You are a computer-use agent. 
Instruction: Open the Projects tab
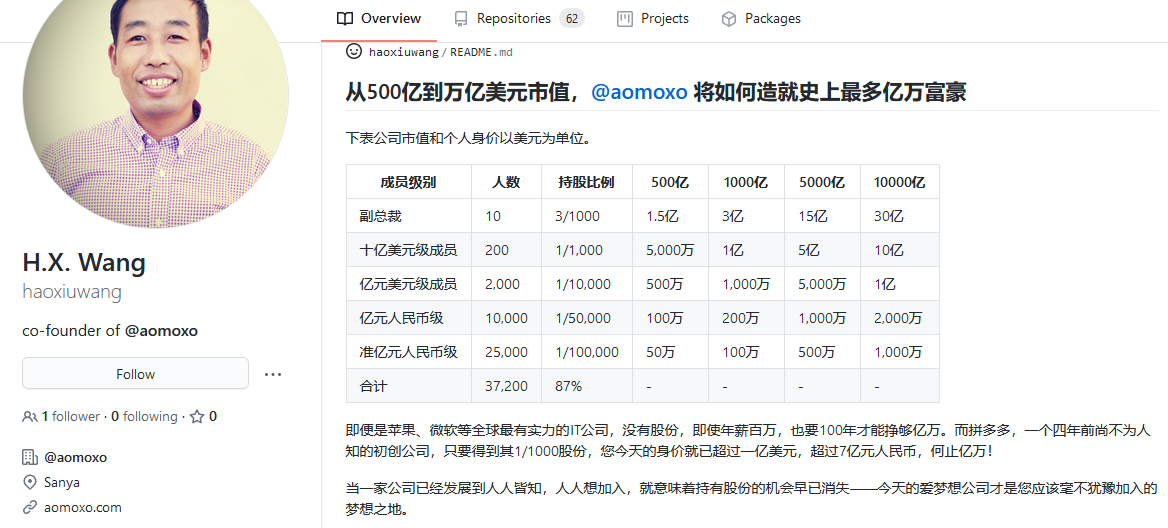point(653,19)
